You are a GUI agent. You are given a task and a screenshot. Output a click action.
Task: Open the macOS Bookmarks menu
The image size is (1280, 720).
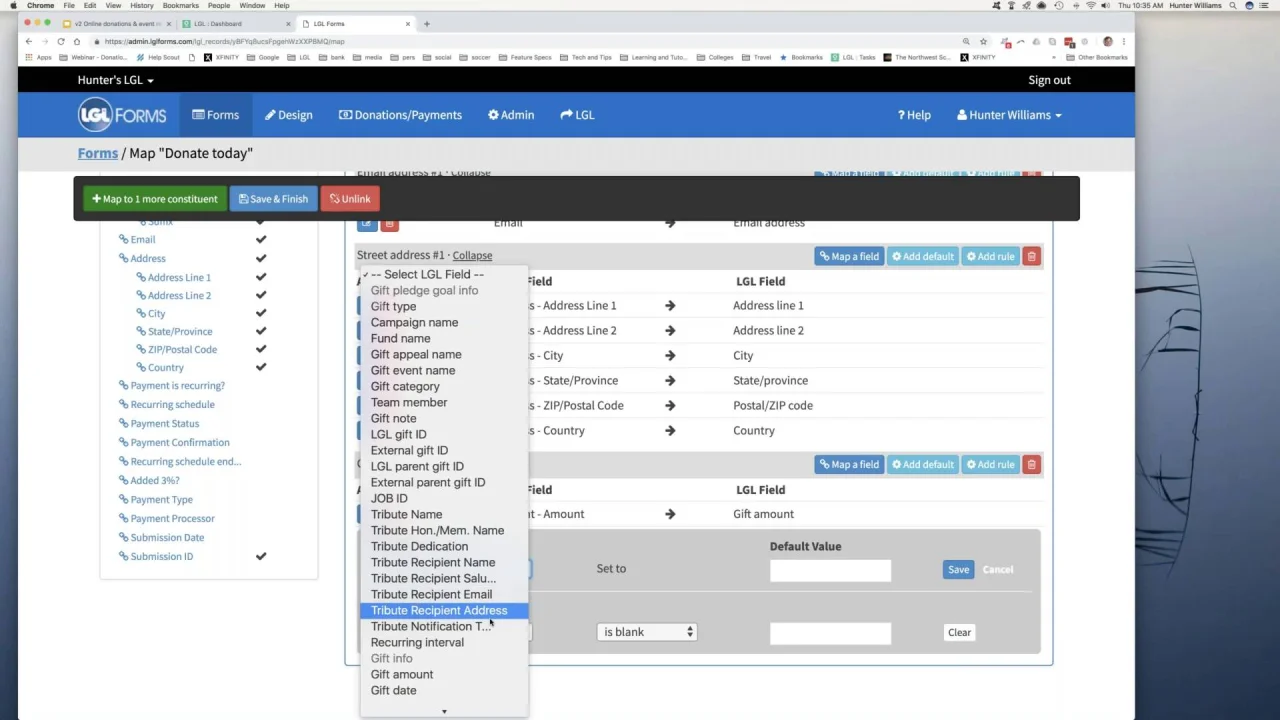coord(180,5)
